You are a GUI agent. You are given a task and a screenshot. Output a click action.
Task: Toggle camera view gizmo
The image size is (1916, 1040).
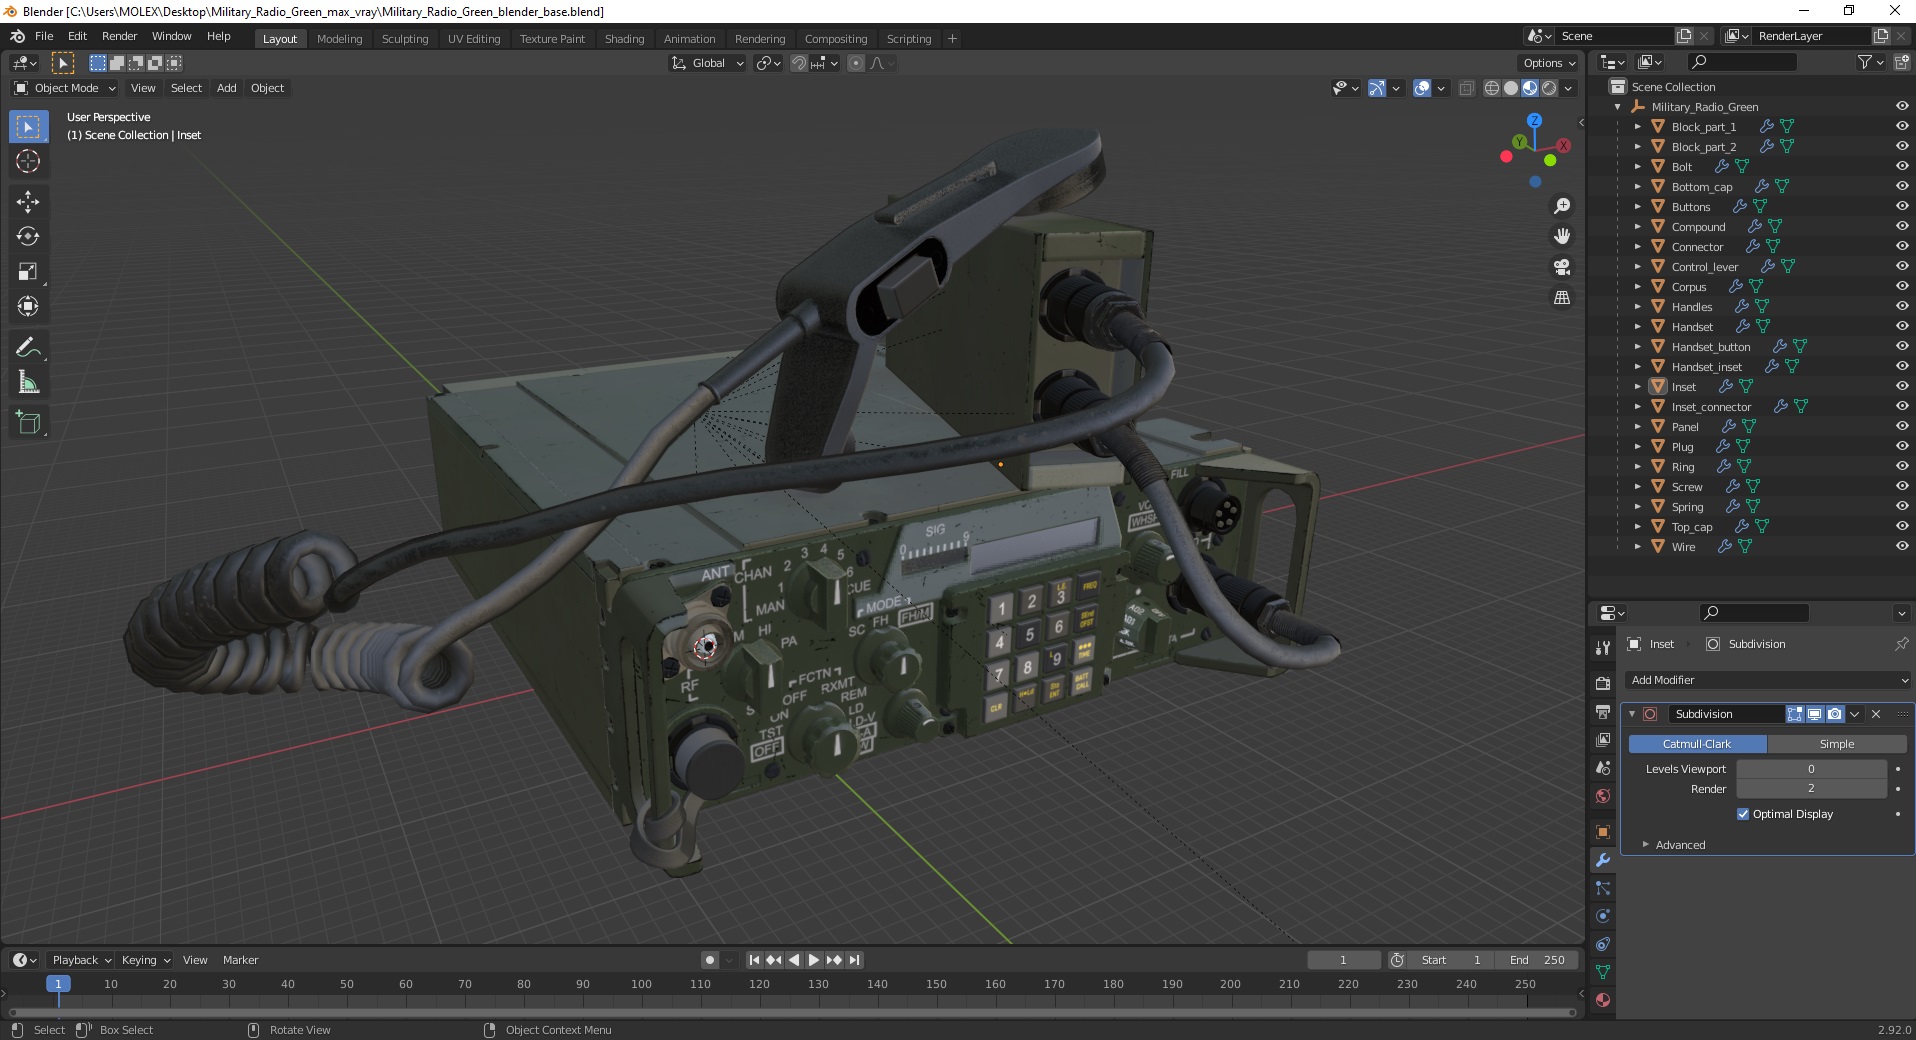[x=1561, y=268]
